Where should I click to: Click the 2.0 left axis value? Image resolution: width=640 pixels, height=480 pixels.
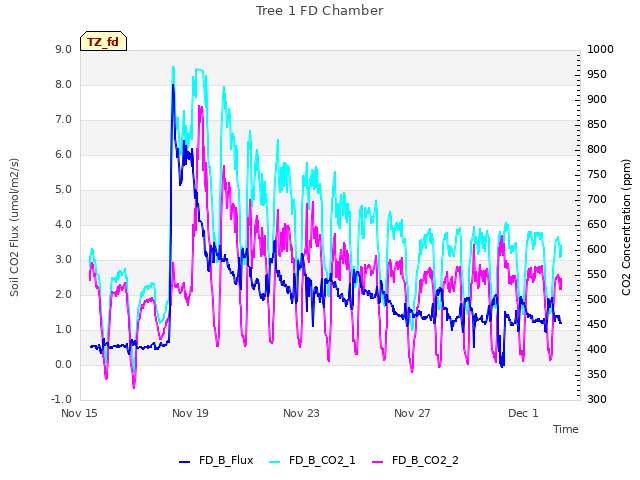[x=63, y=295]
